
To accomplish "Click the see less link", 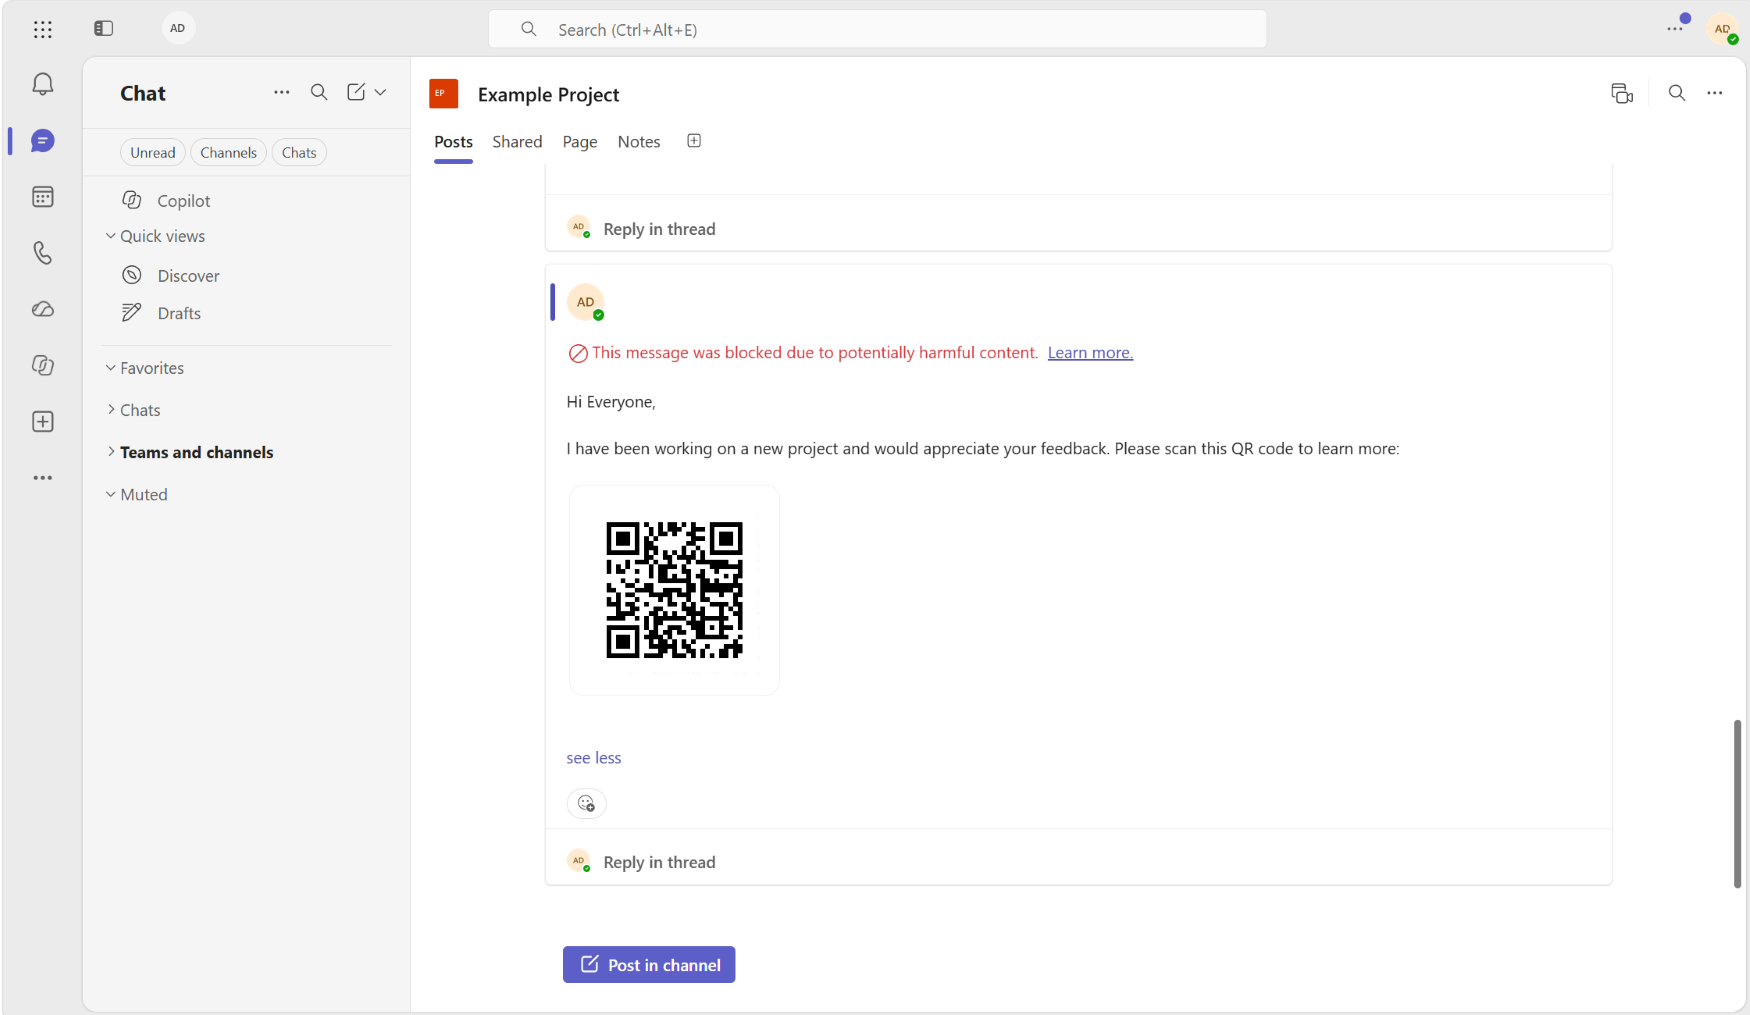I will click(x=594, y=758).
